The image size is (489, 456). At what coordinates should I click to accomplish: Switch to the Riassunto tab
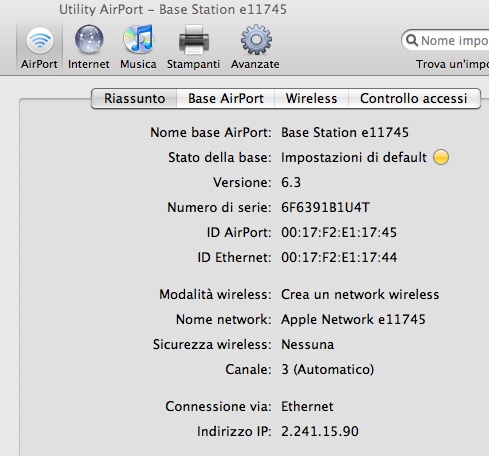coord(134,99)
